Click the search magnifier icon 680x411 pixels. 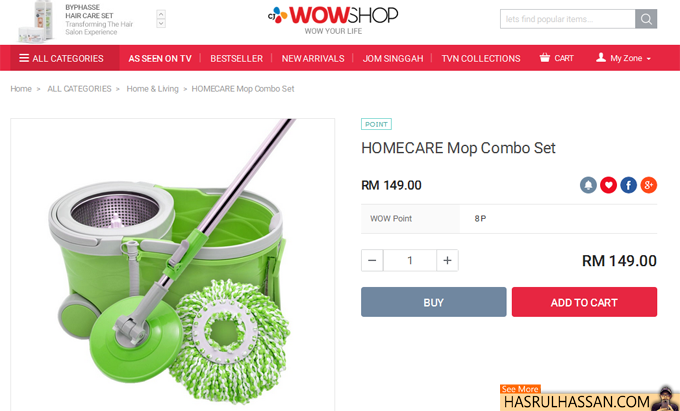tap(646, 19)
